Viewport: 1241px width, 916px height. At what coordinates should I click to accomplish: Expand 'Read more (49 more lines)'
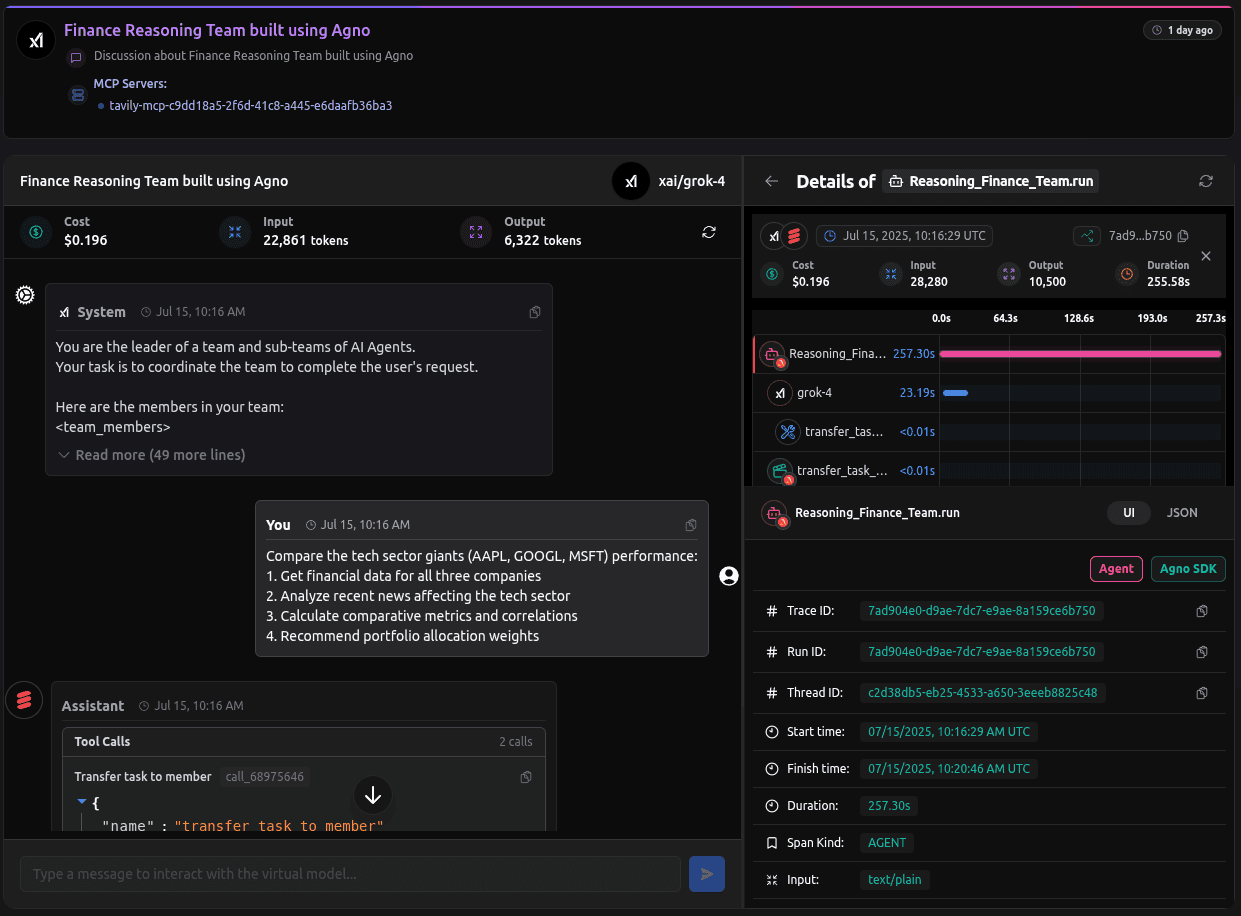click(151, 455)
